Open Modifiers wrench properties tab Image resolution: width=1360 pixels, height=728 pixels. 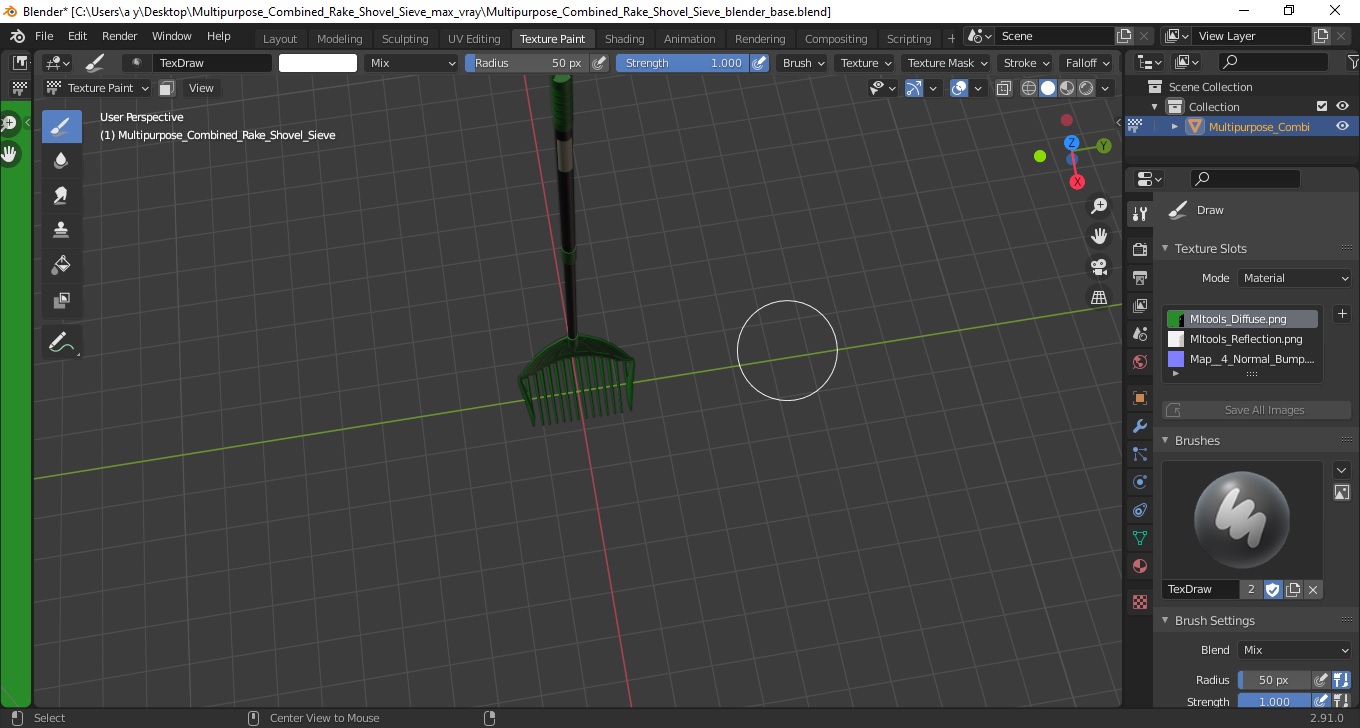1139,426
